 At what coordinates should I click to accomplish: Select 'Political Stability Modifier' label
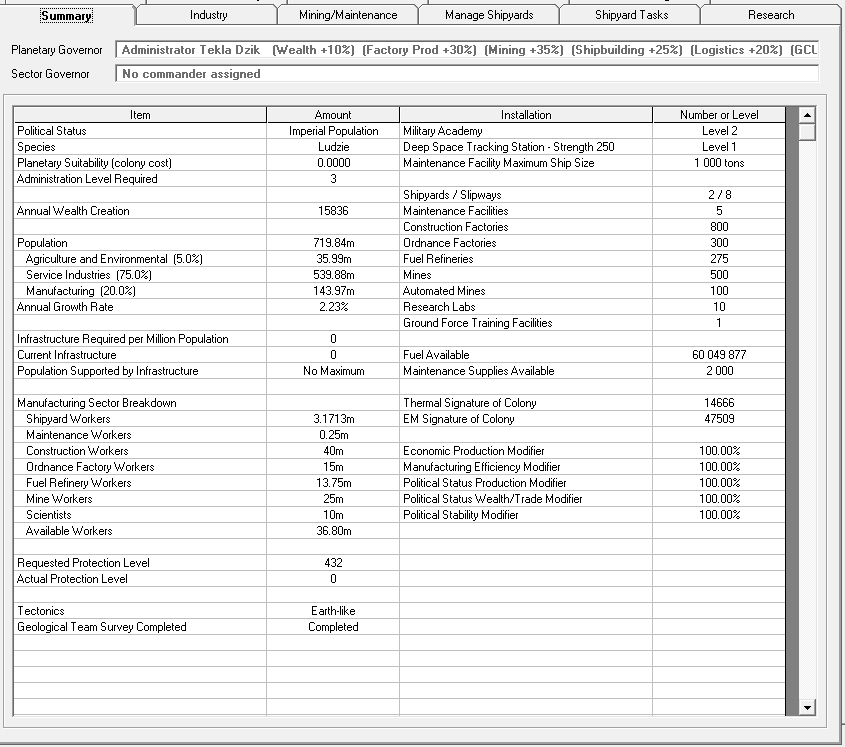(x=461, y=515)
